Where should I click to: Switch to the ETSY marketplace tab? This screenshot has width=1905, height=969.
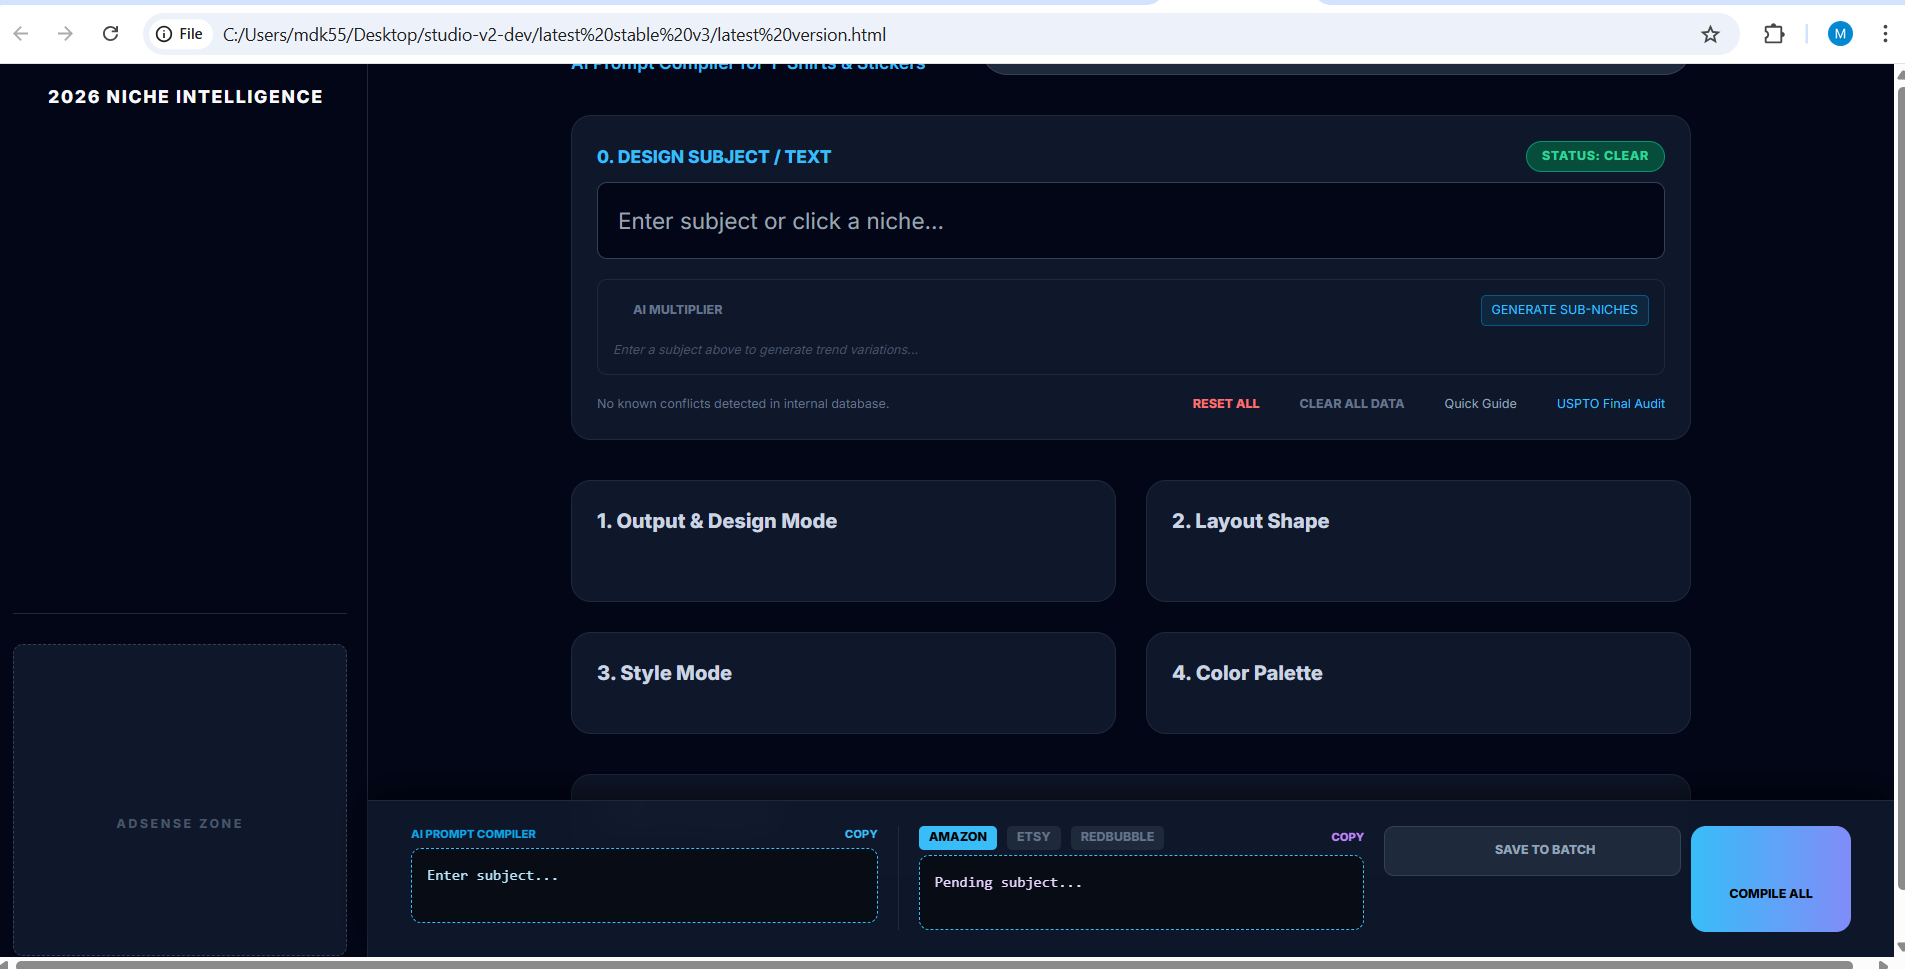(1033, 837)
